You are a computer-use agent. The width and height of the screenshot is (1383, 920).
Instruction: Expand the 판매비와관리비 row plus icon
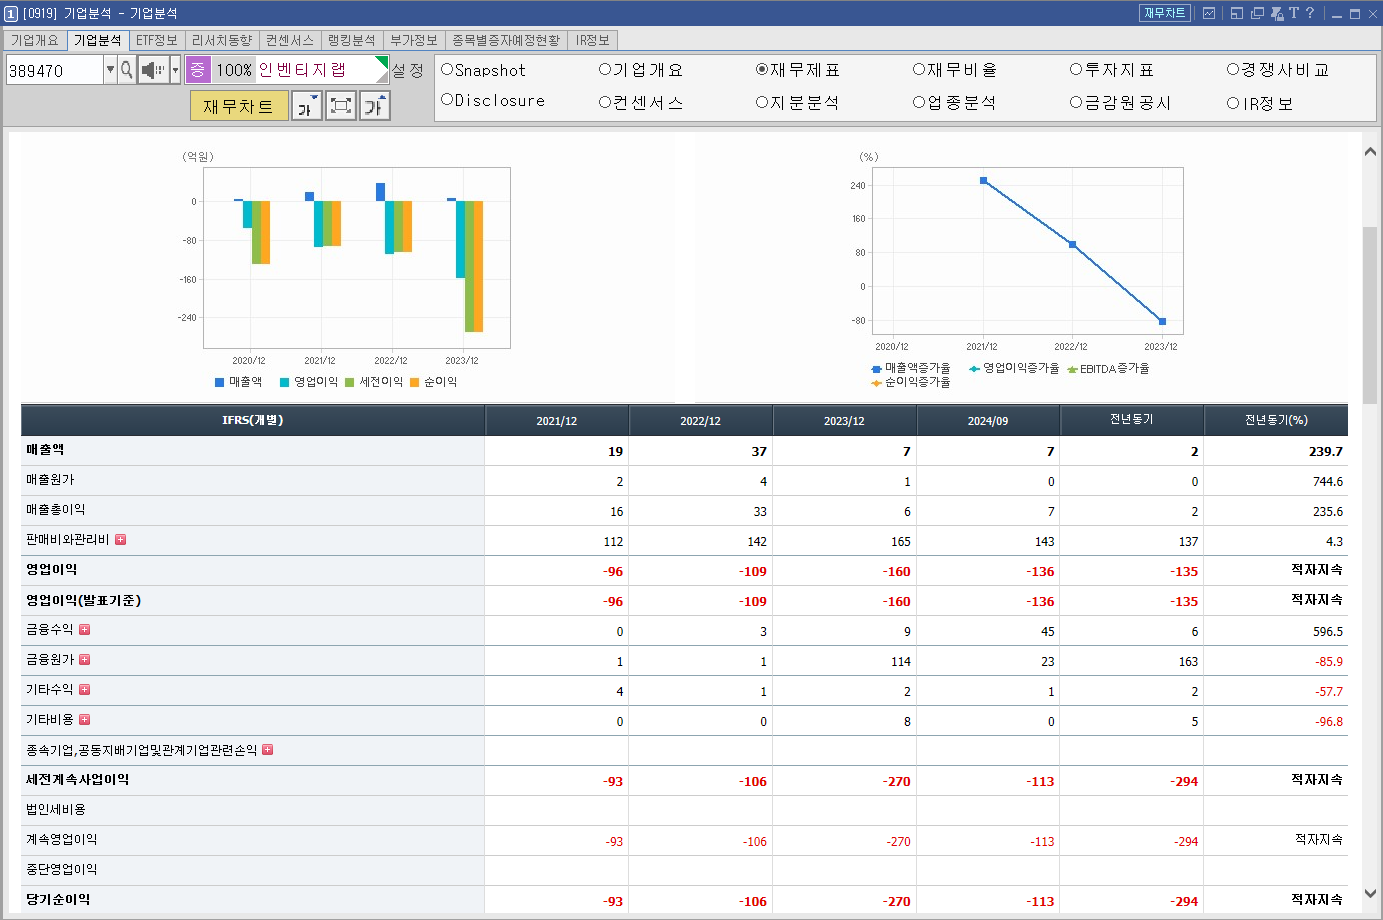click(121, 540)
